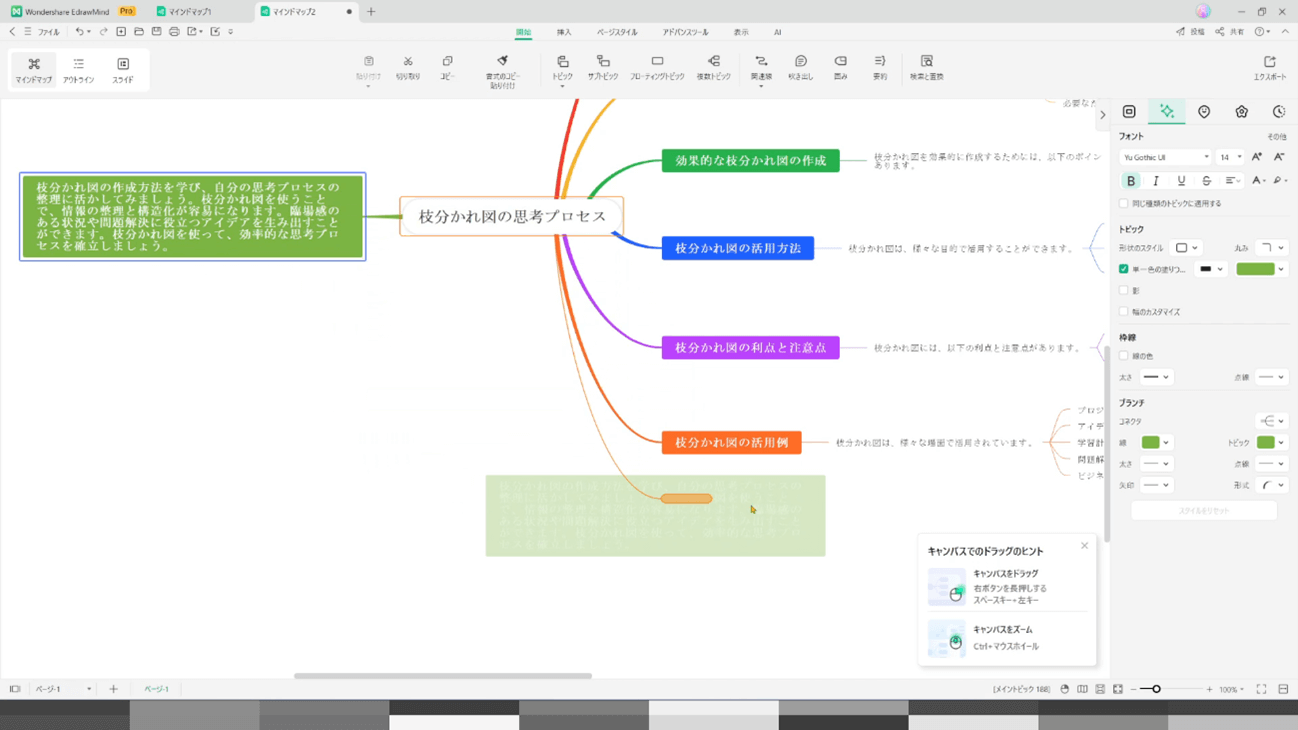Add a new page with plus button
1298x730 pixels.
coord(113,689)
